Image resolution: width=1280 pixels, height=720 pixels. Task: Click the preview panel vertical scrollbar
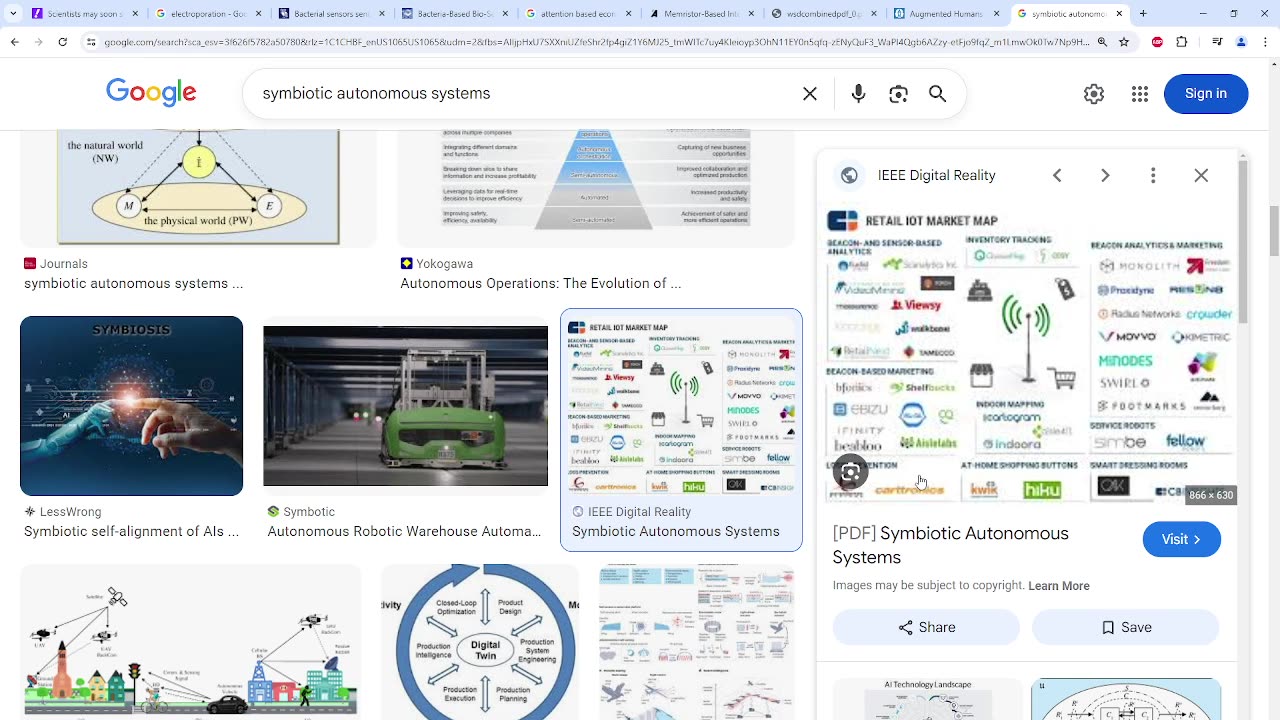[1243, 240]
